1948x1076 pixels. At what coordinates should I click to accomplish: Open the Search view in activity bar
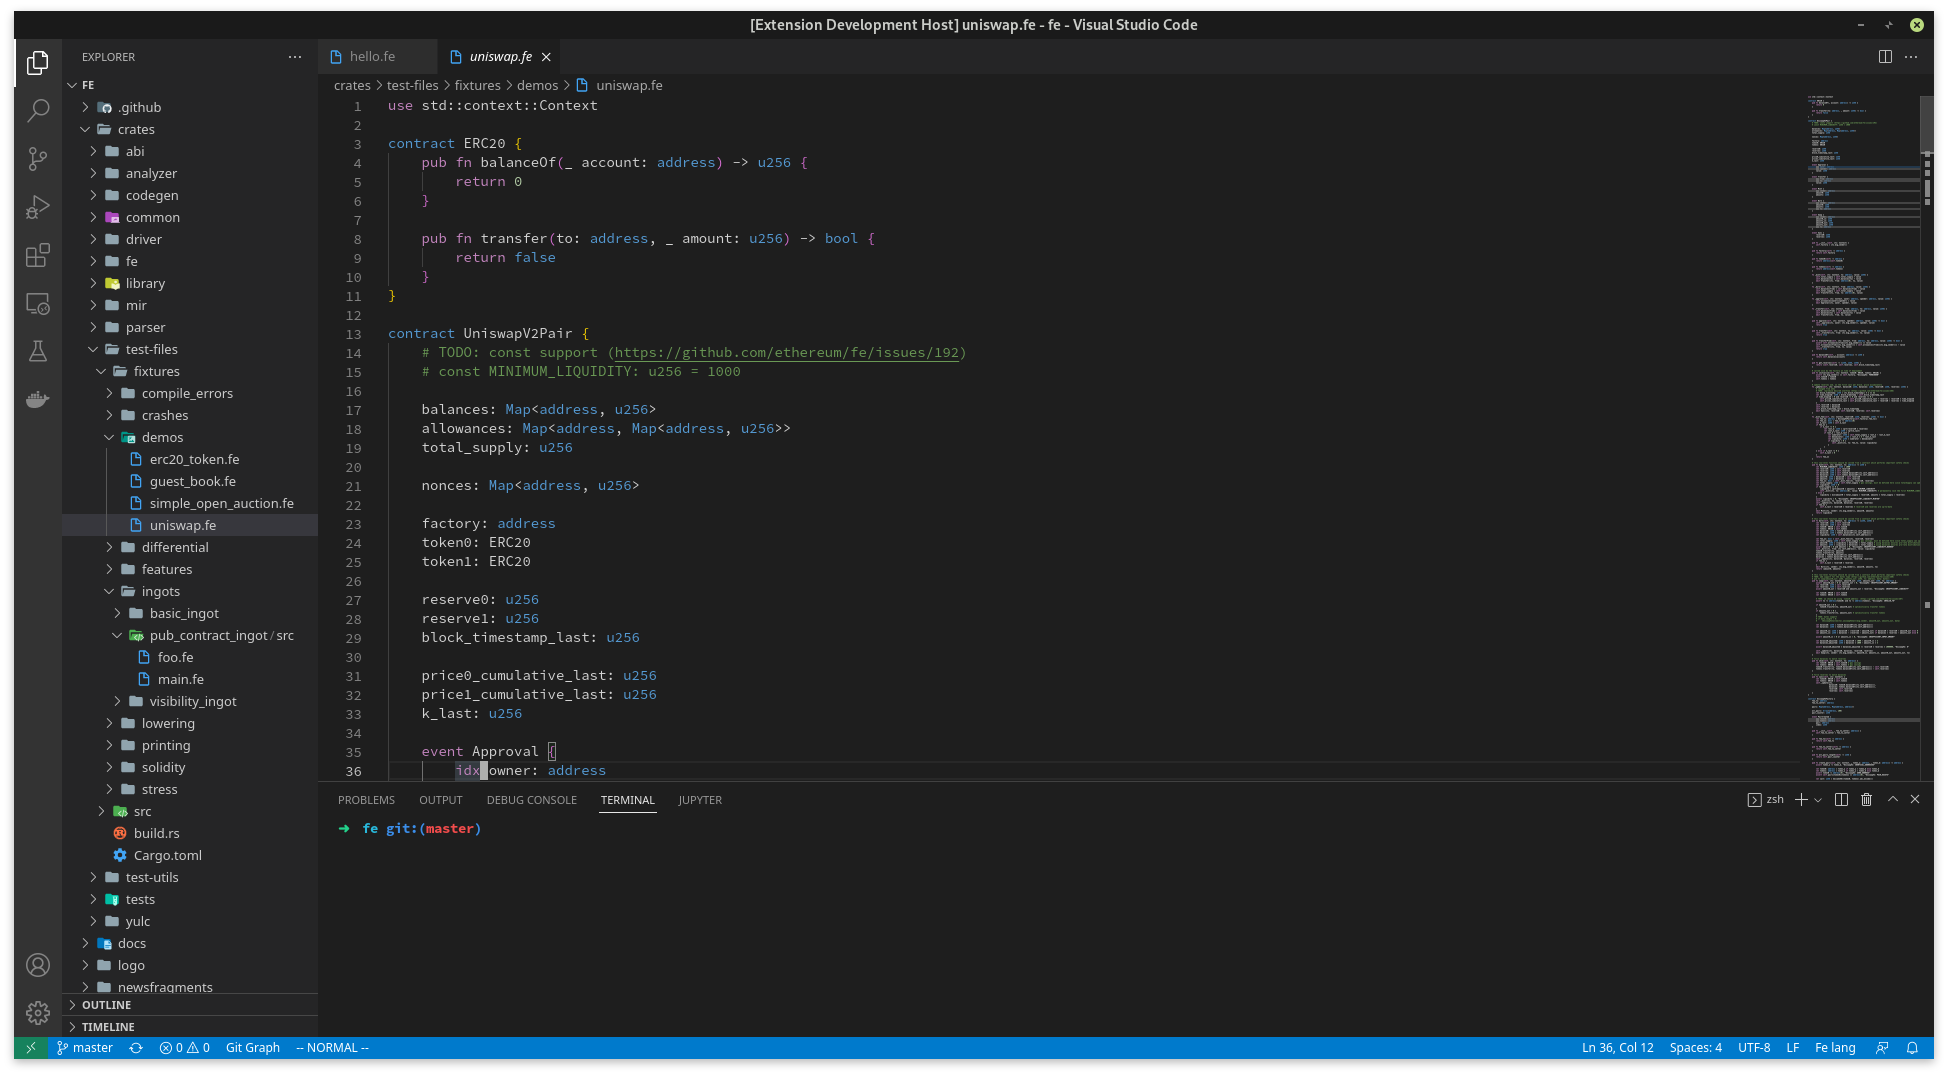pyautogui.click(x=38, y=111)
